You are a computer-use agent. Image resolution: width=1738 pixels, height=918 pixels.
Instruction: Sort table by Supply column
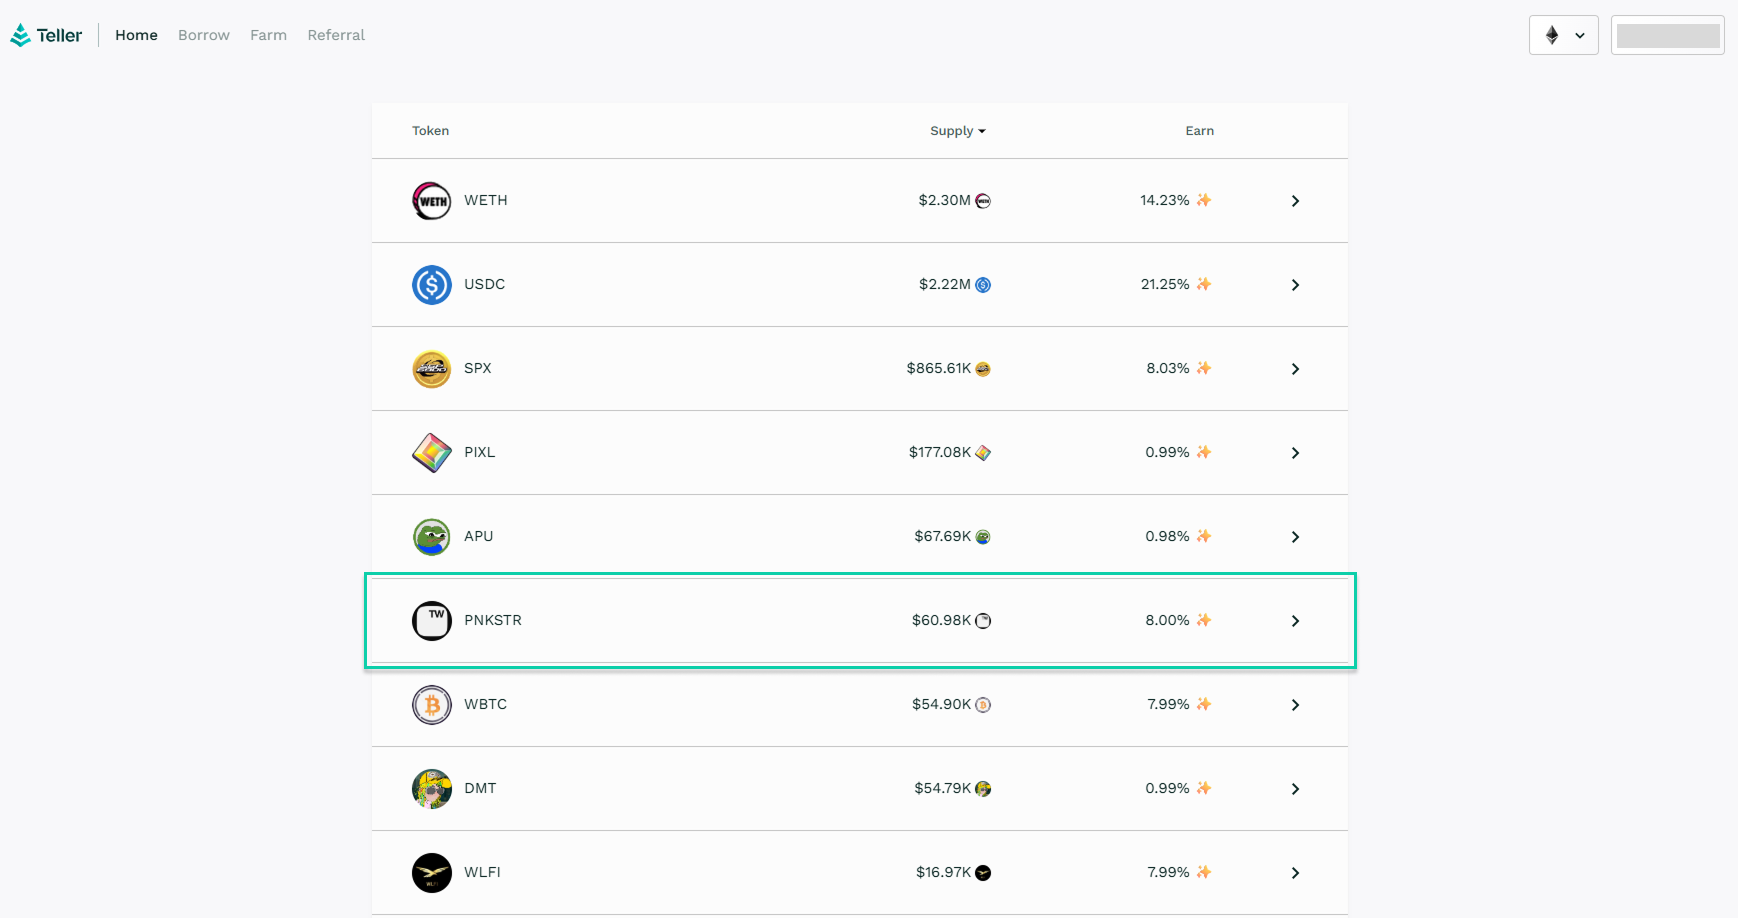[957, 131]
